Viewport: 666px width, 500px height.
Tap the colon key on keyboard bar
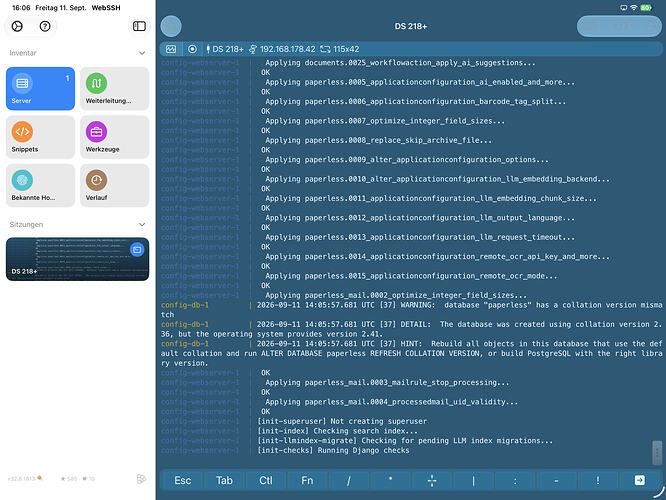(x=515, y=480)
